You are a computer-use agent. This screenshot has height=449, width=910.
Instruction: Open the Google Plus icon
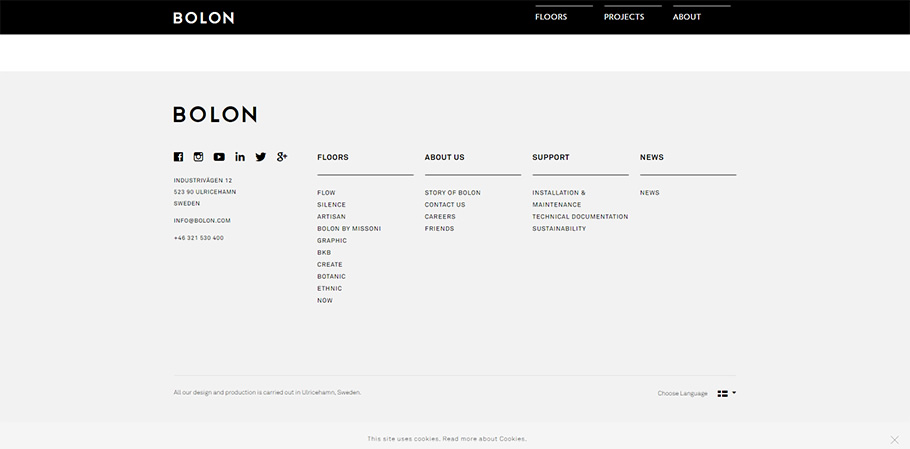point(282,157)
